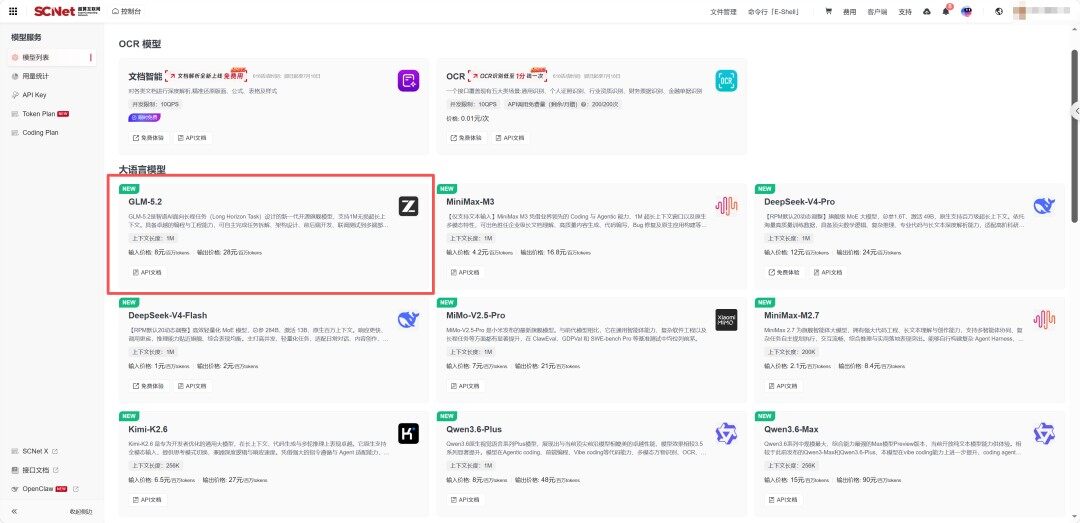1080x523 pixels.
Task: Open API文档 on the MiniMax-M3 card
Action: coord(466,272)
